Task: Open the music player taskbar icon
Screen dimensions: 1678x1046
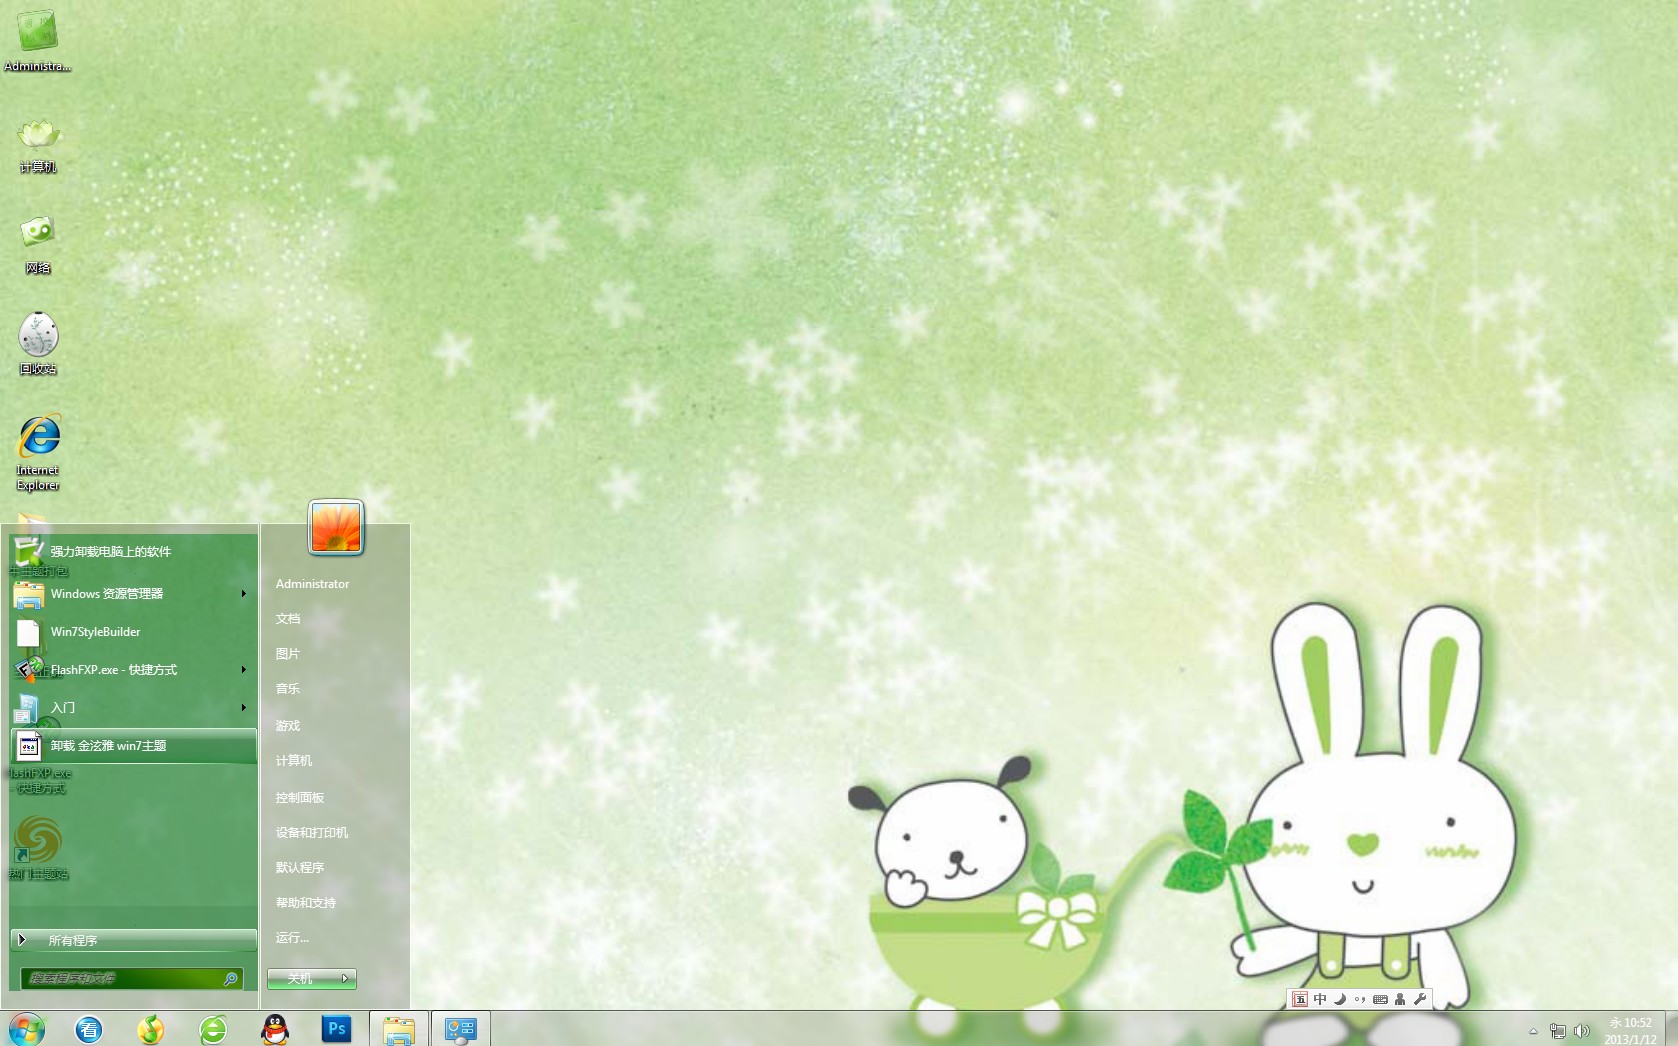Action: 151,1029
